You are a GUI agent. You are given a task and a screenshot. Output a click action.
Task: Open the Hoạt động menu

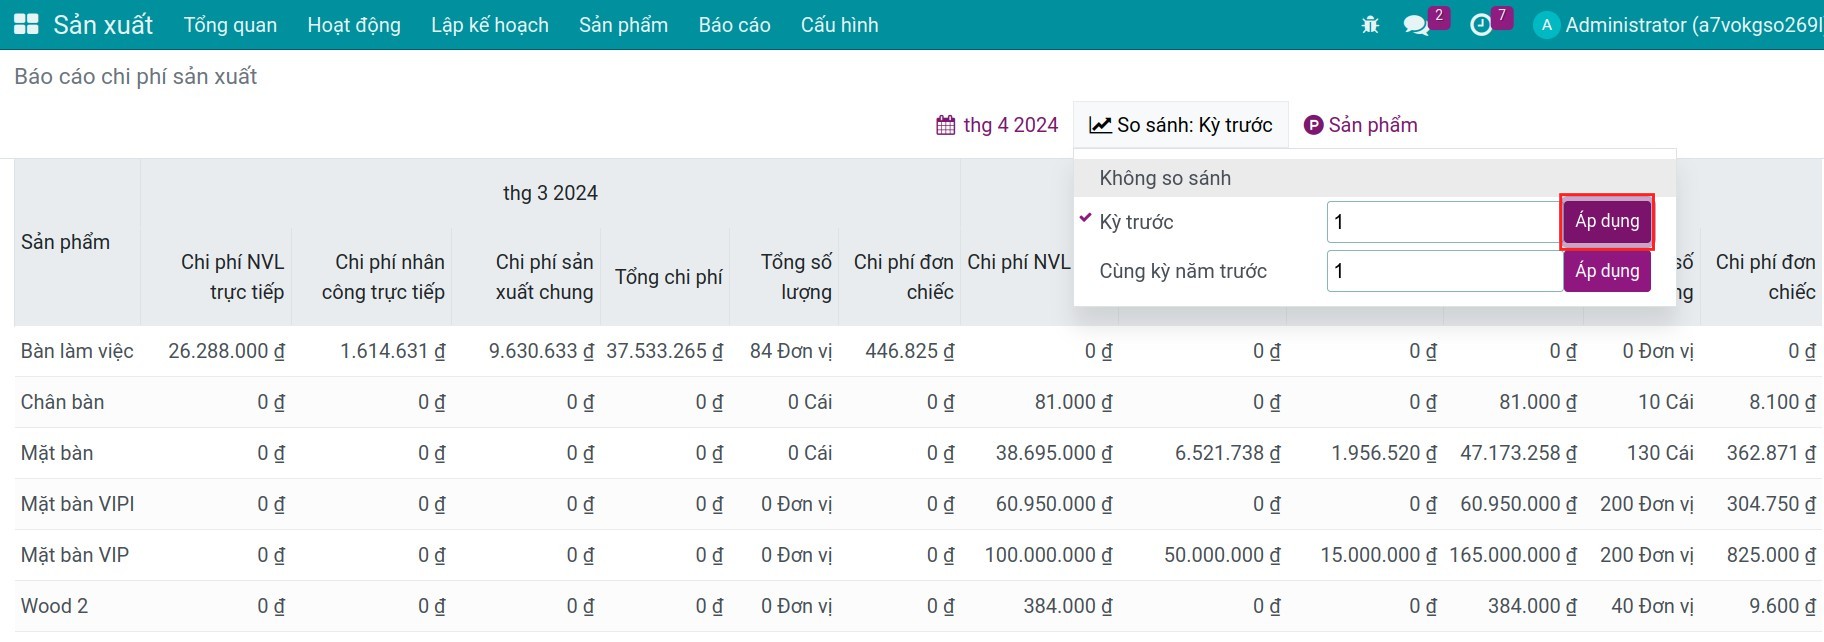tap(354, 25)
